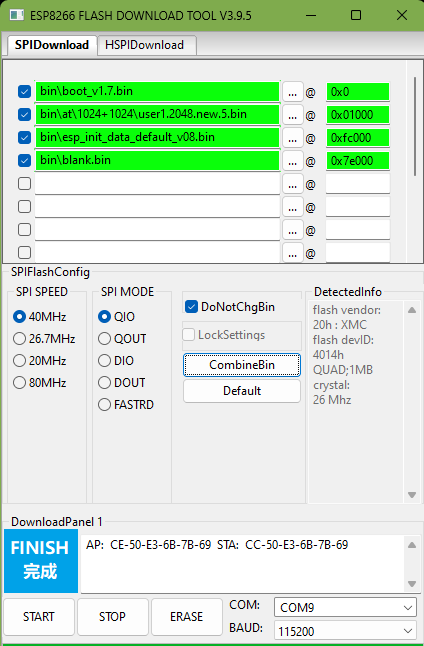This screenshot has width=424, height=646.
Task: Browse for file next to esp_init_data_default_v08.bin
Action: [293, 138]
